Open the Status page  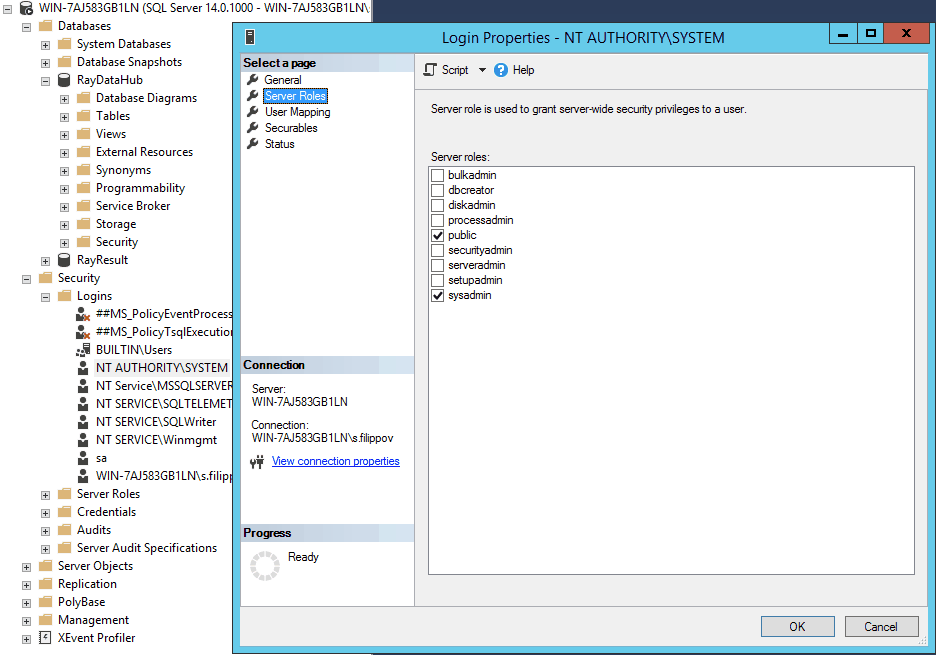[x=279, y=144]
